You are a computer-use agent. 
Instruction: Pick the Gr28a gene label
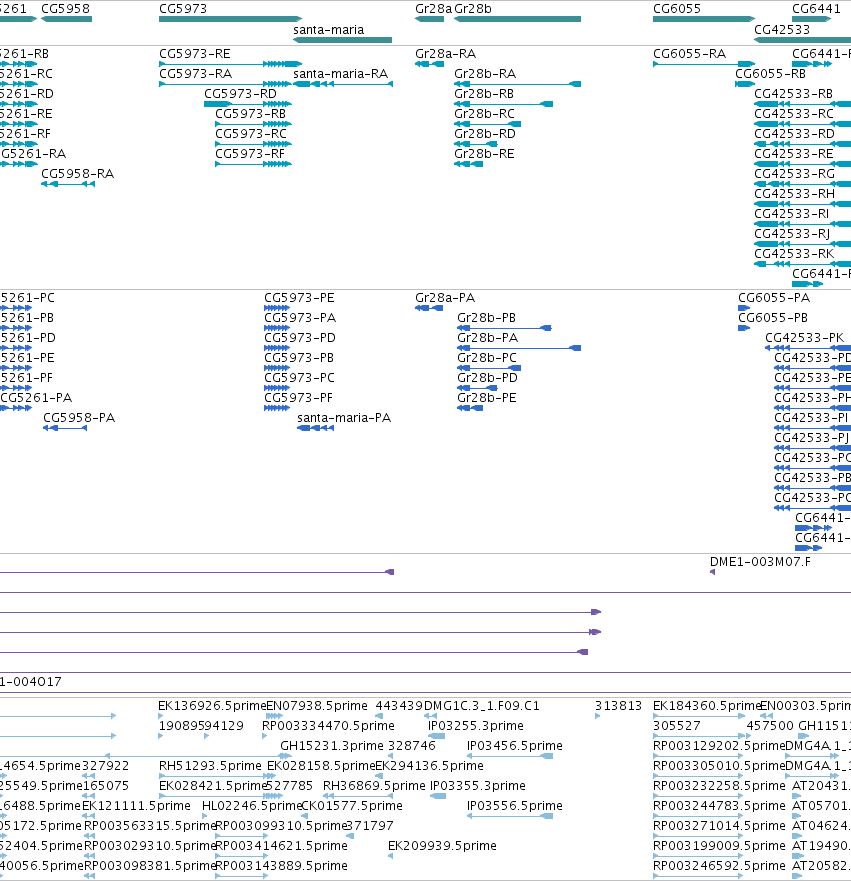(x=433, y=8)
